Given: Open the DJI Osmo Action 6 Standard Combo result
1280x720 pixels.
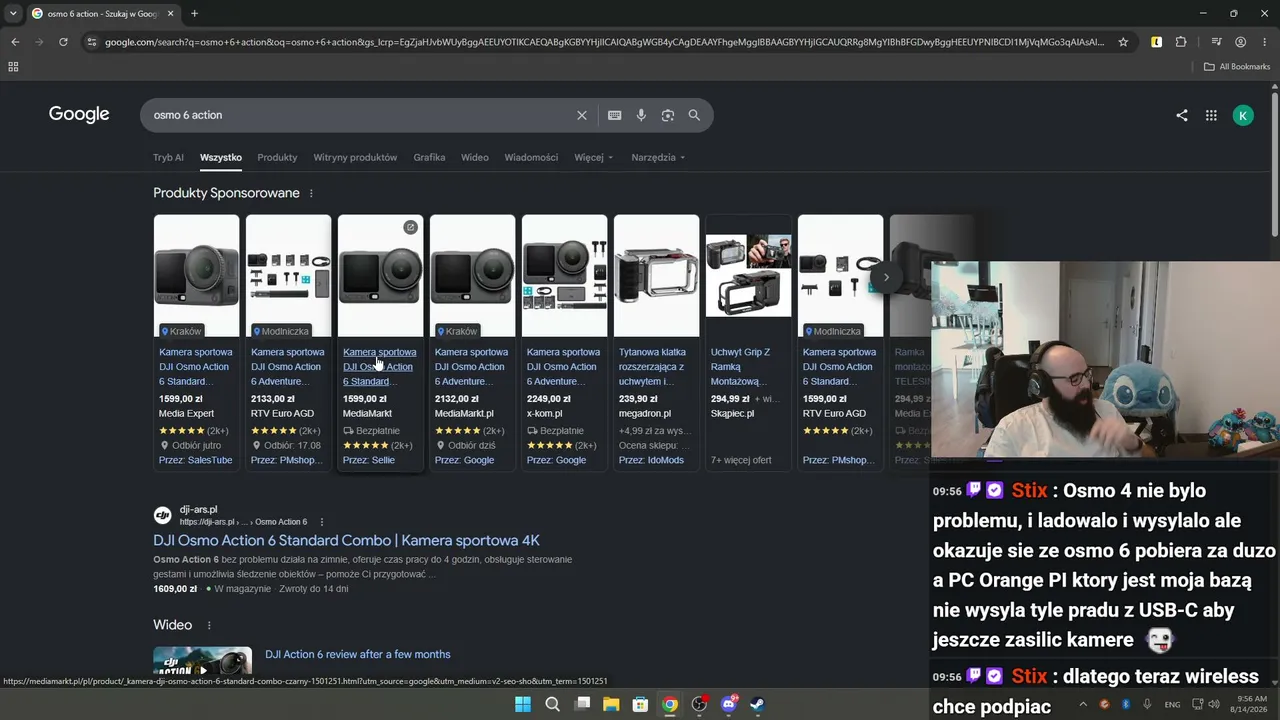Looking at the screenshot, I should coord(346,540).
